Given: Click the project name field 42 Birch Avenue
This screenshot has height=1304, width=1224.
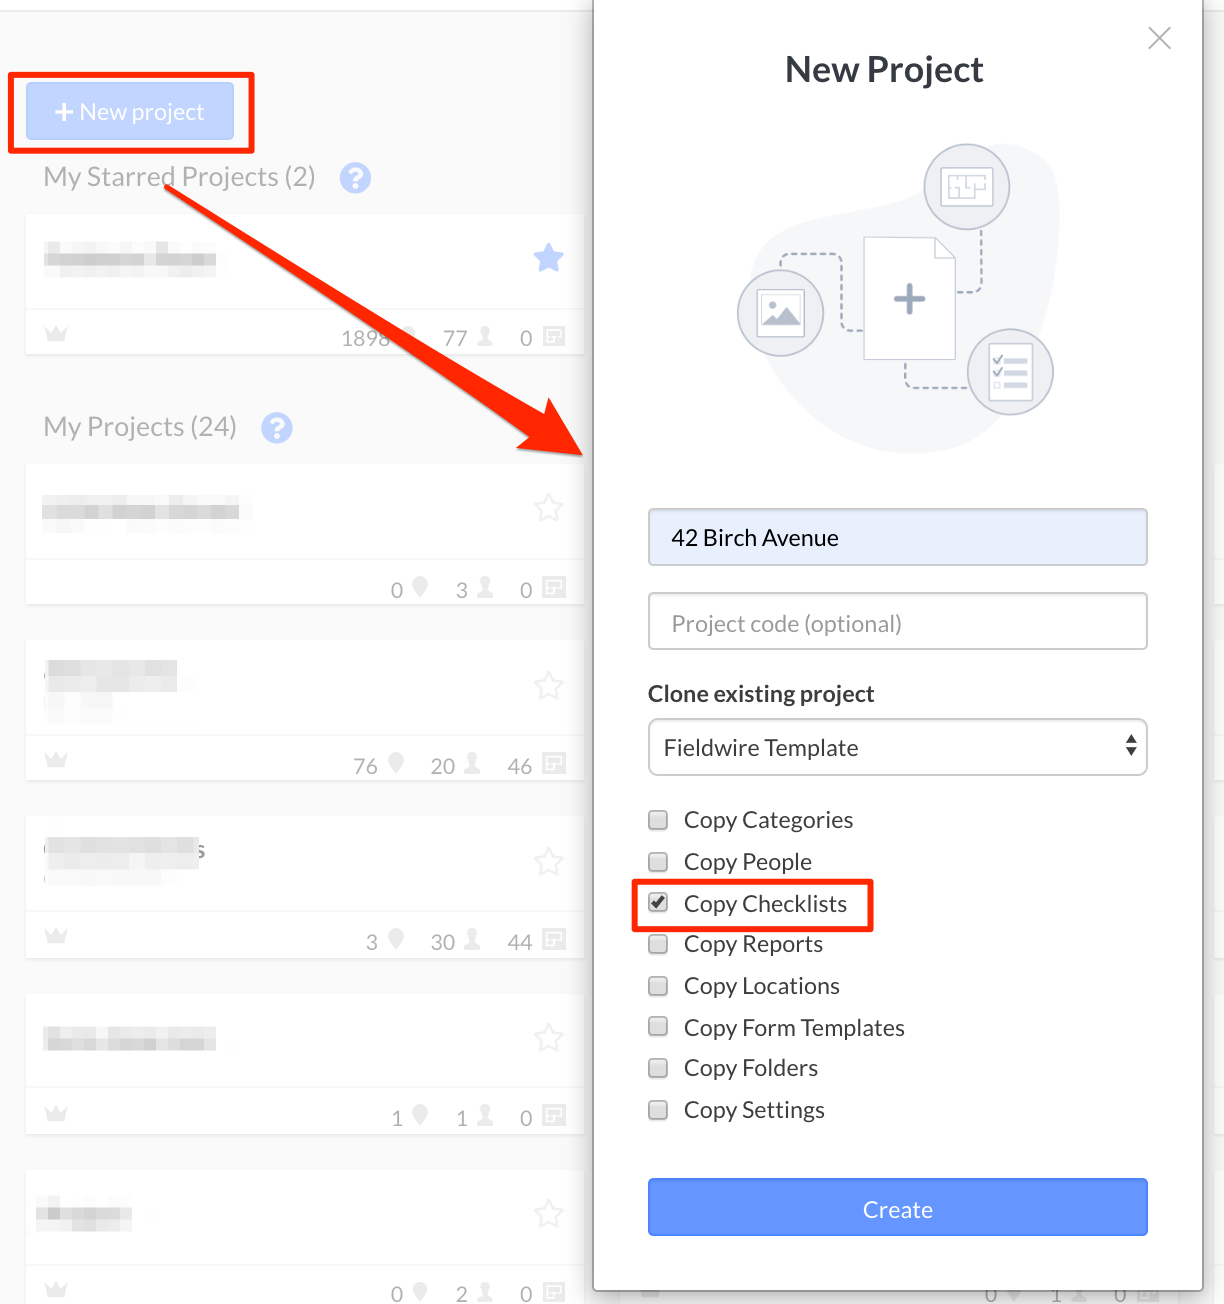Looking at the screenshot, I should click(897, 538).
